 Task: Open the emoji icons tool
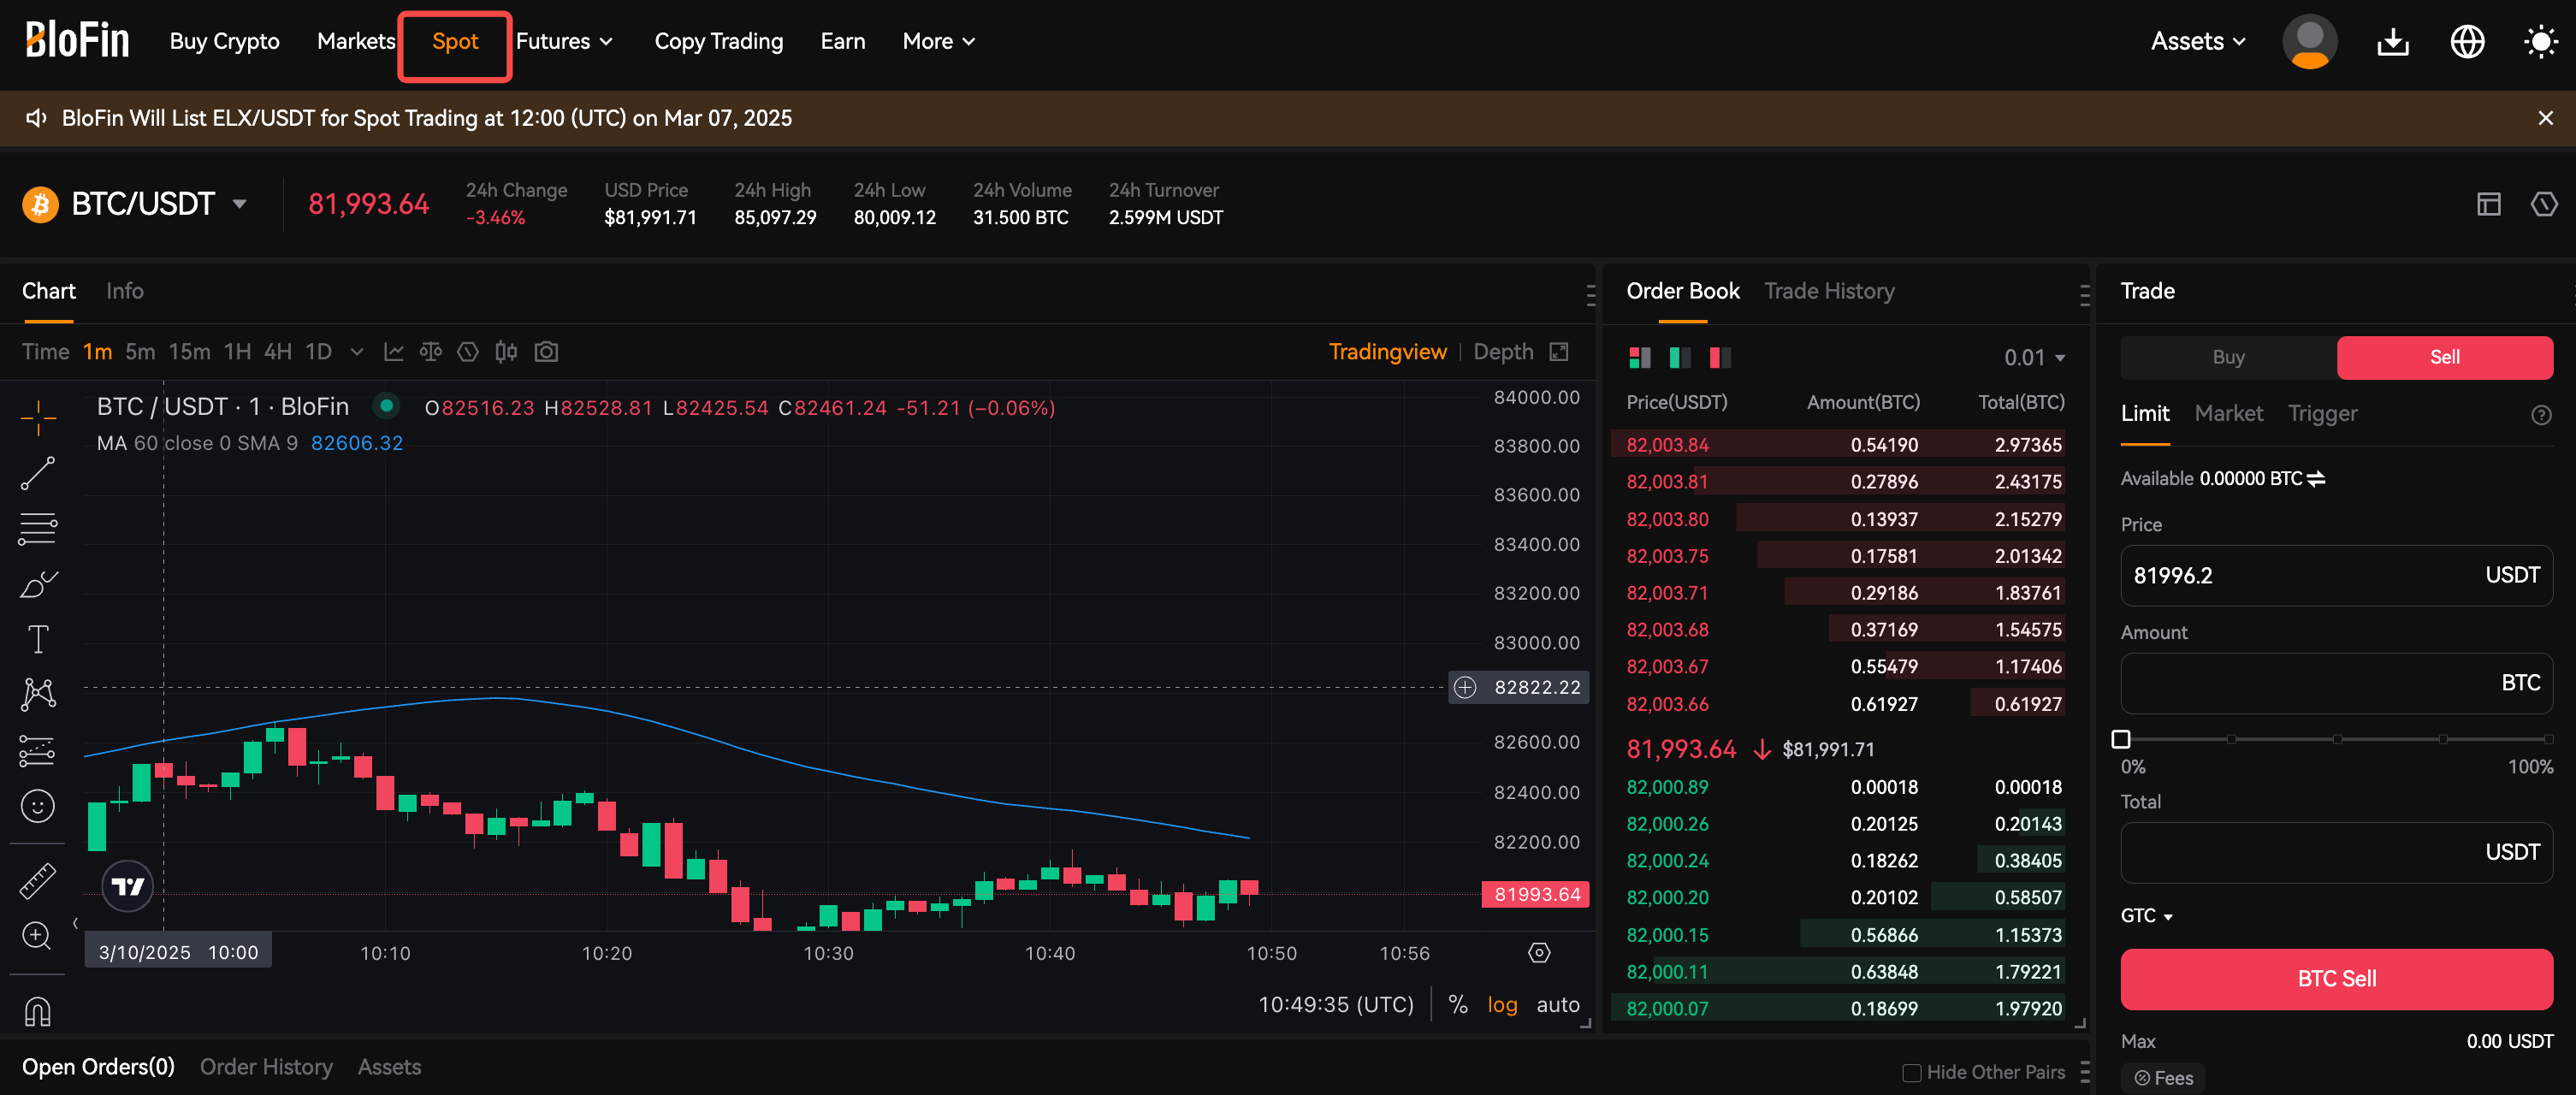point(38,806)
